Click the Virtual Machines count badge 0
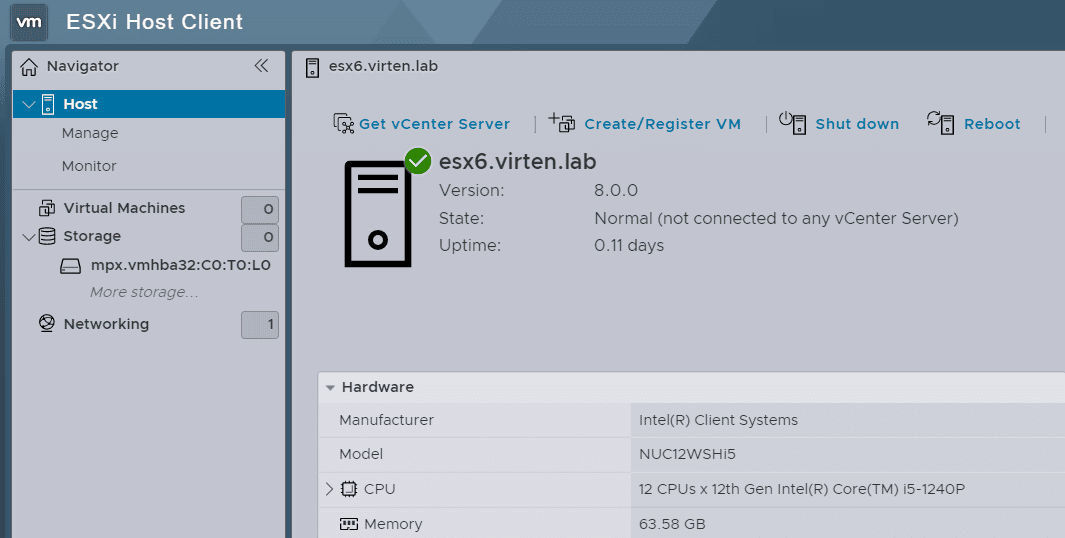1065x538 pixels. pos(260,209)
